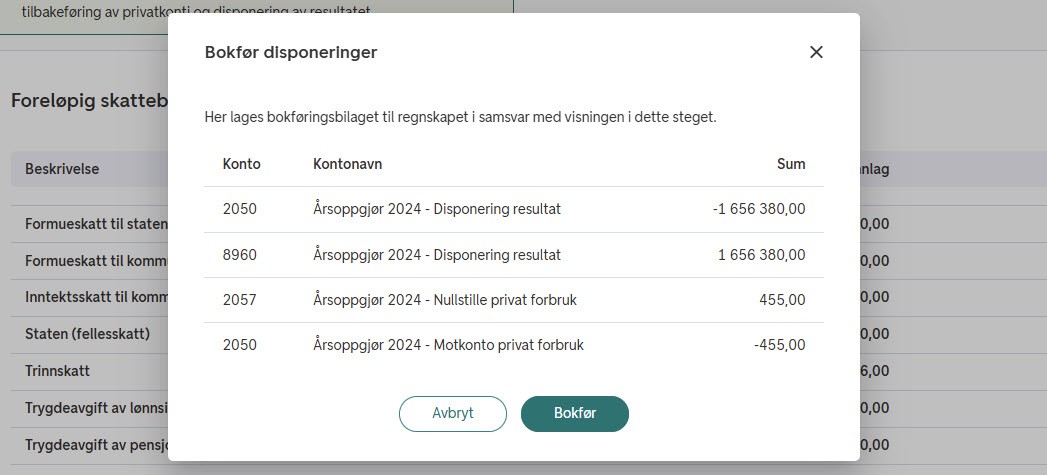Click the Sum column header
Screen dimensions: 1047x475
(x=790, y=164)
